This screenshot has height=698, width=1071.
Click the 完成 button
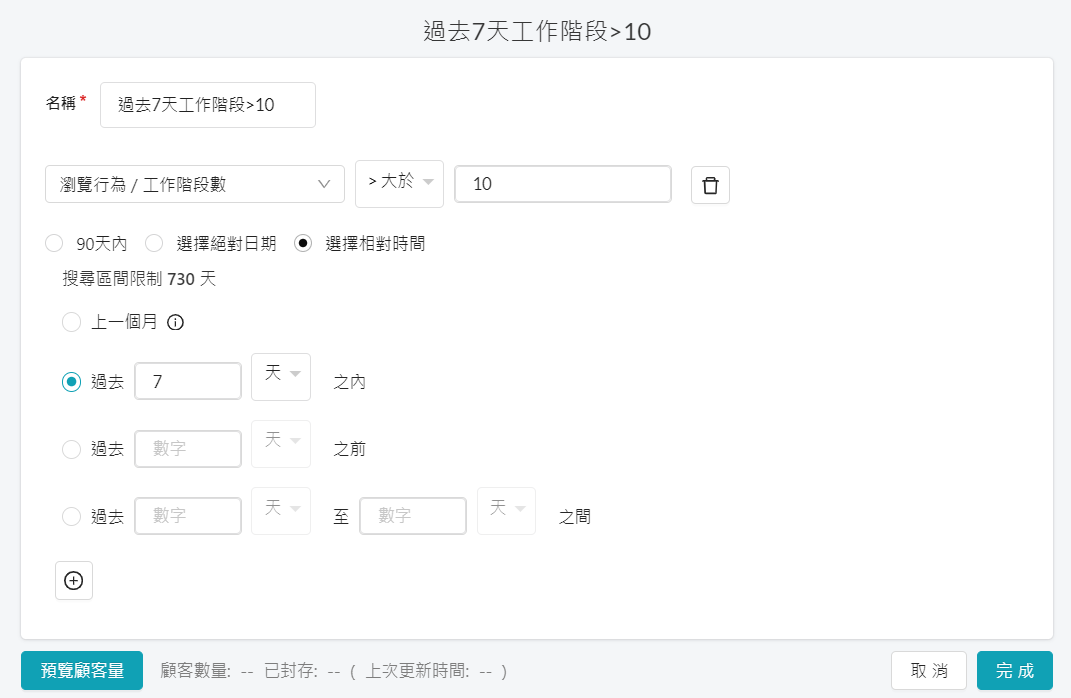pyautogui.click(x=1015, y=671)
